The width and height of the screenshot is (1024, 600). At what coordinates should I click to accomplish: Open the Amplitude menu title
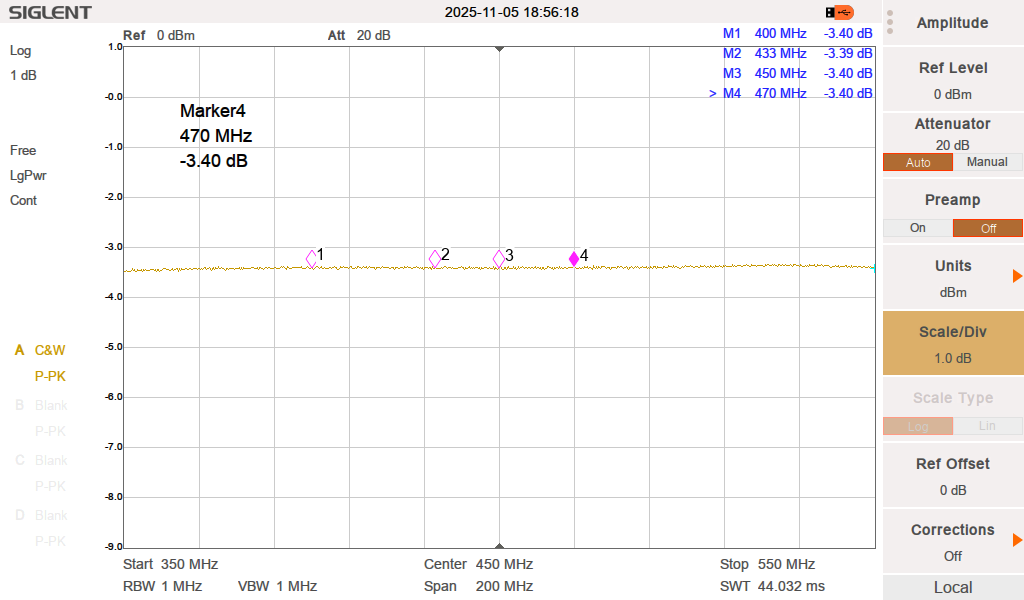[952, 23]
